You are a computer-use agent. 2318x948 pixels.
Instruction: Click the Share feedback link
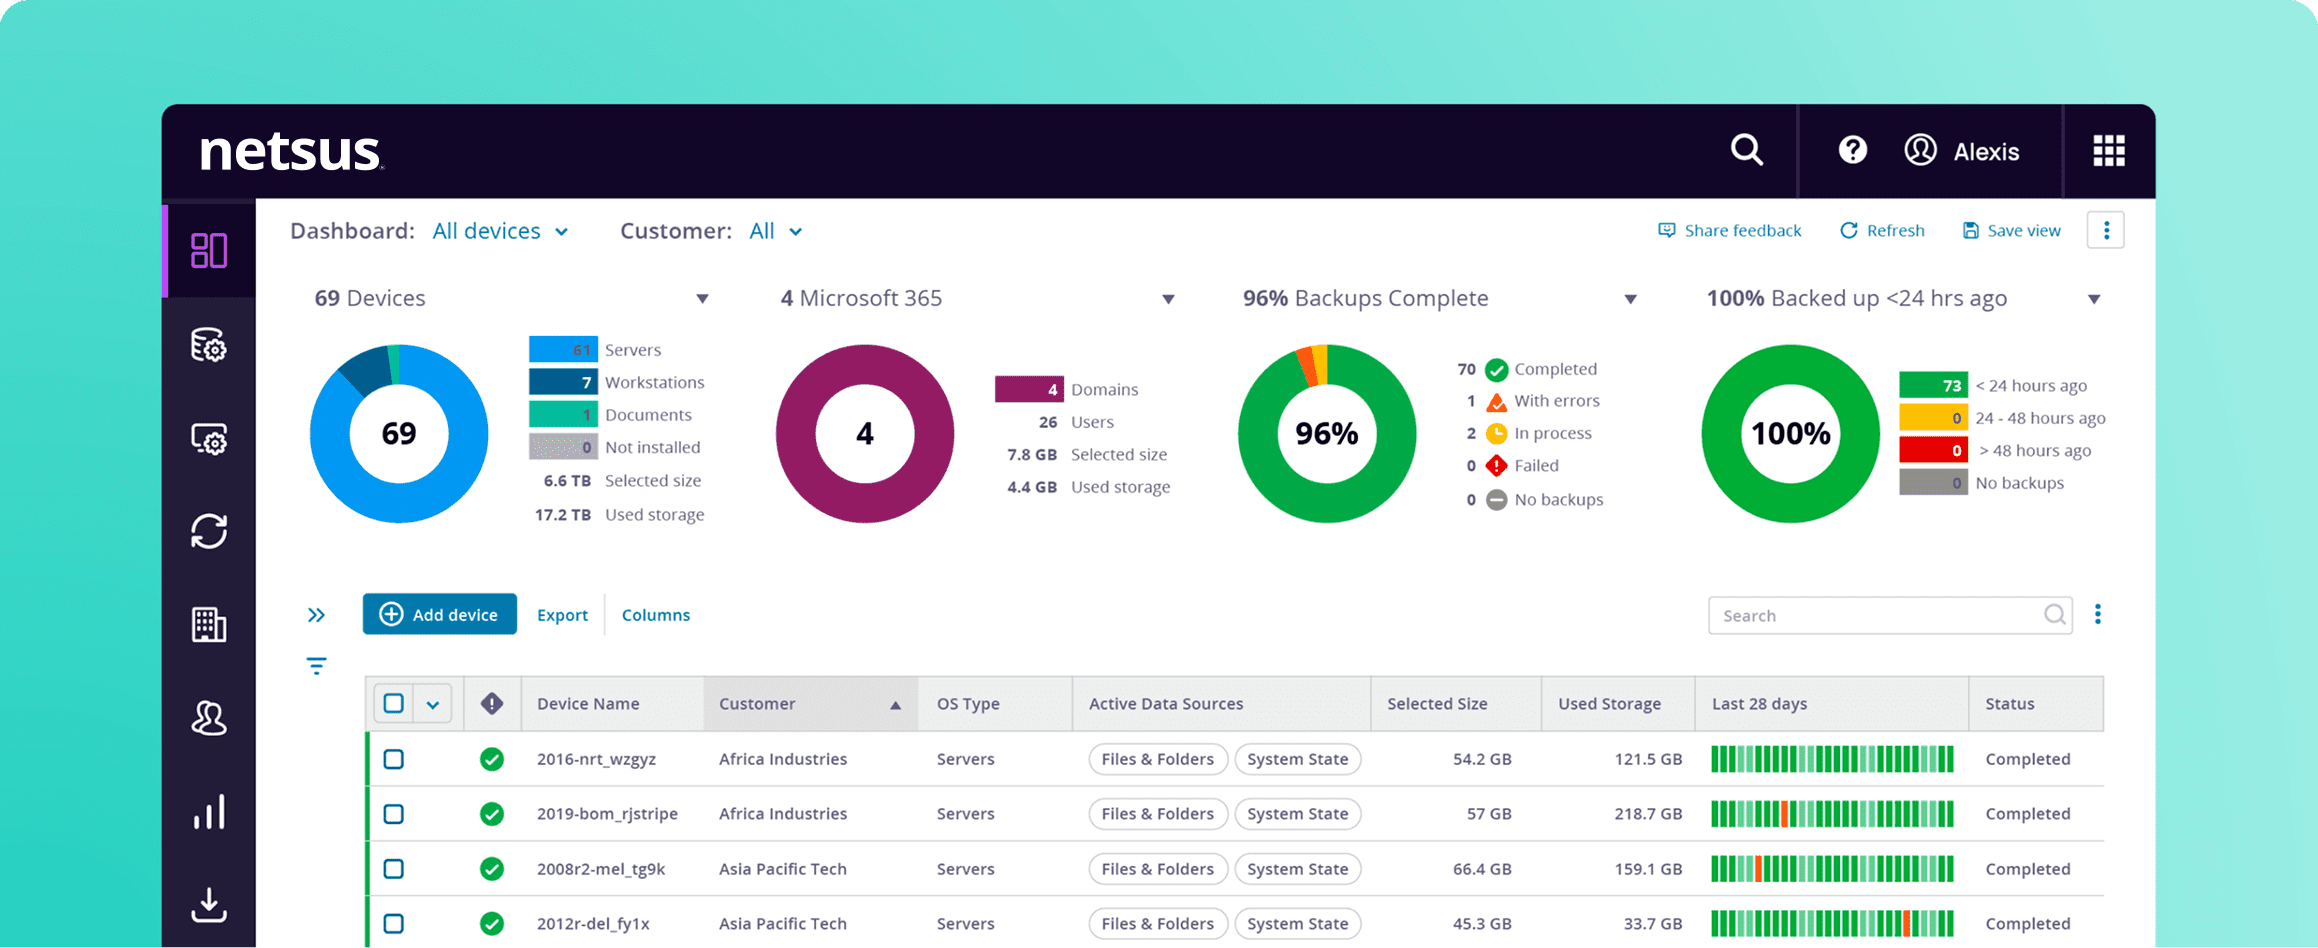click(x=1730, y=231)
